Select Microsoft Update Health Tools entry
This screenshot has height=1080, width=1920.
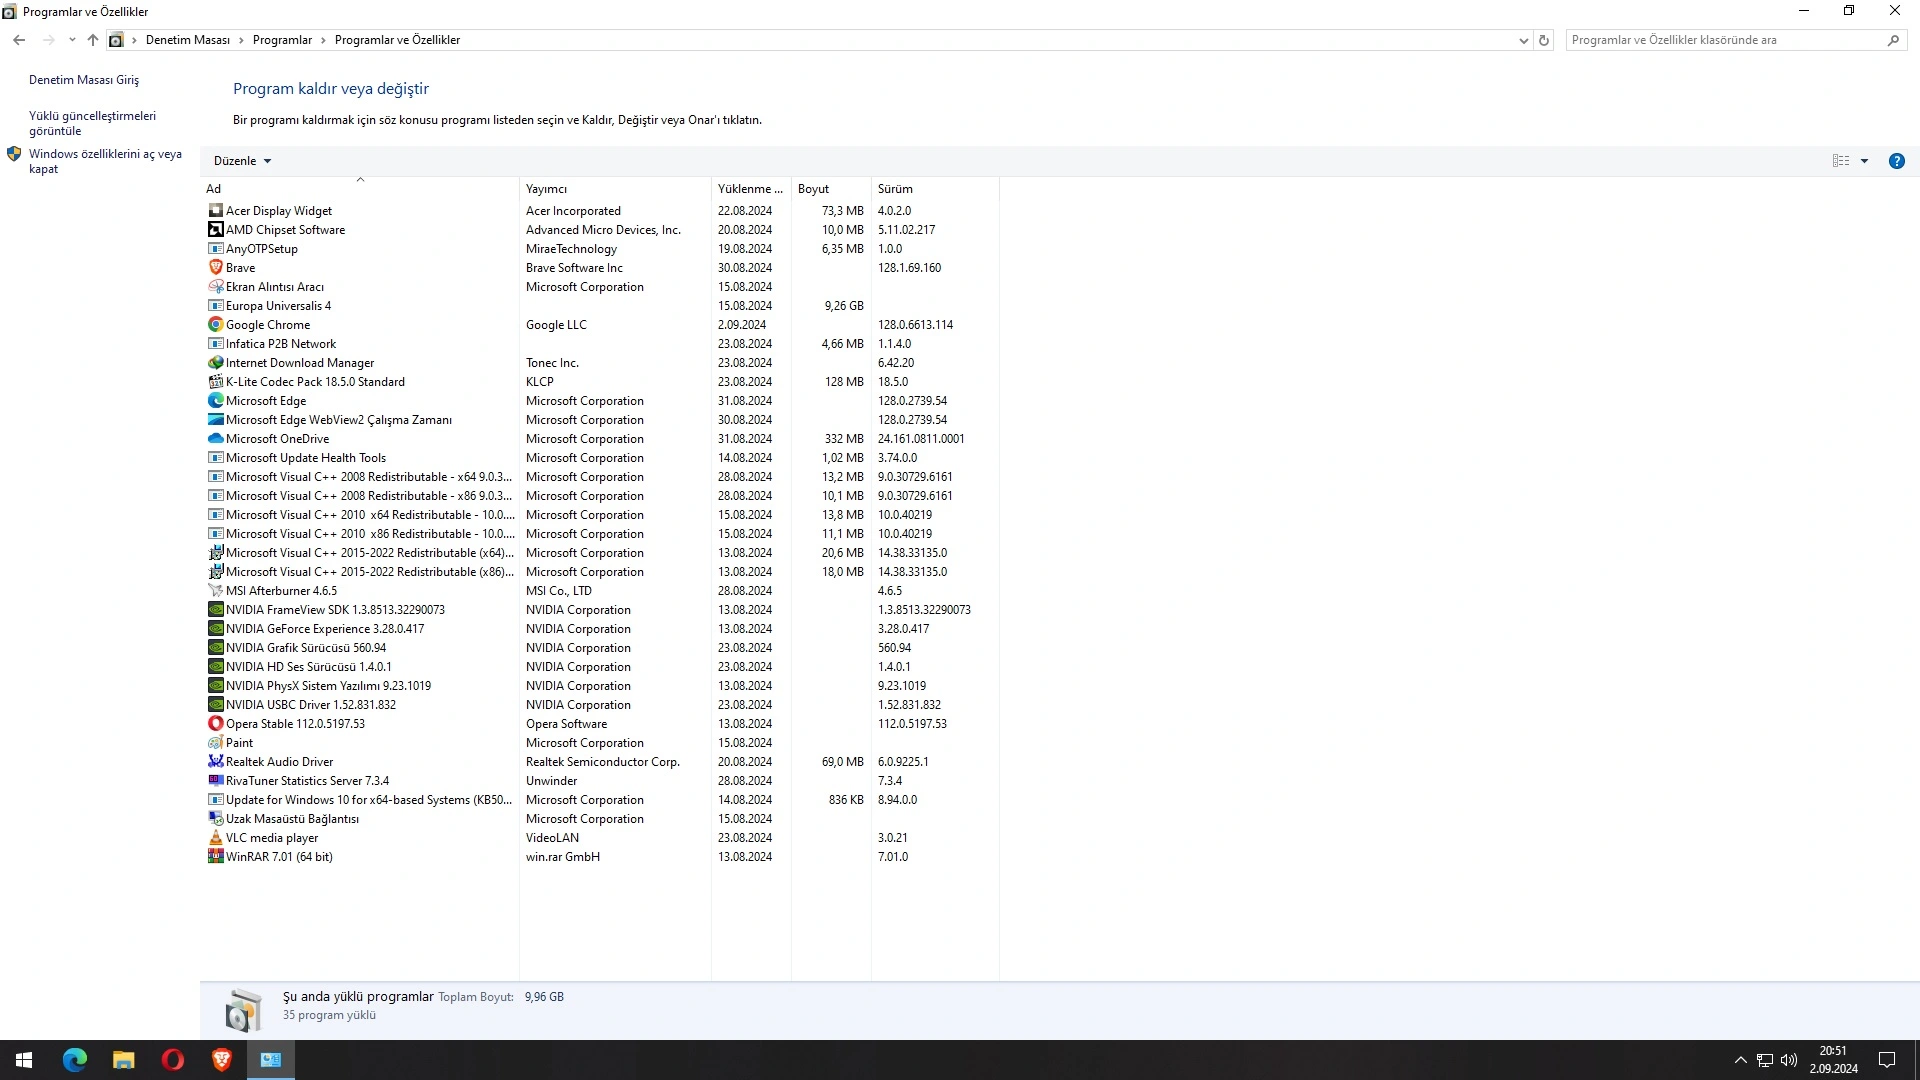(600, 458)
